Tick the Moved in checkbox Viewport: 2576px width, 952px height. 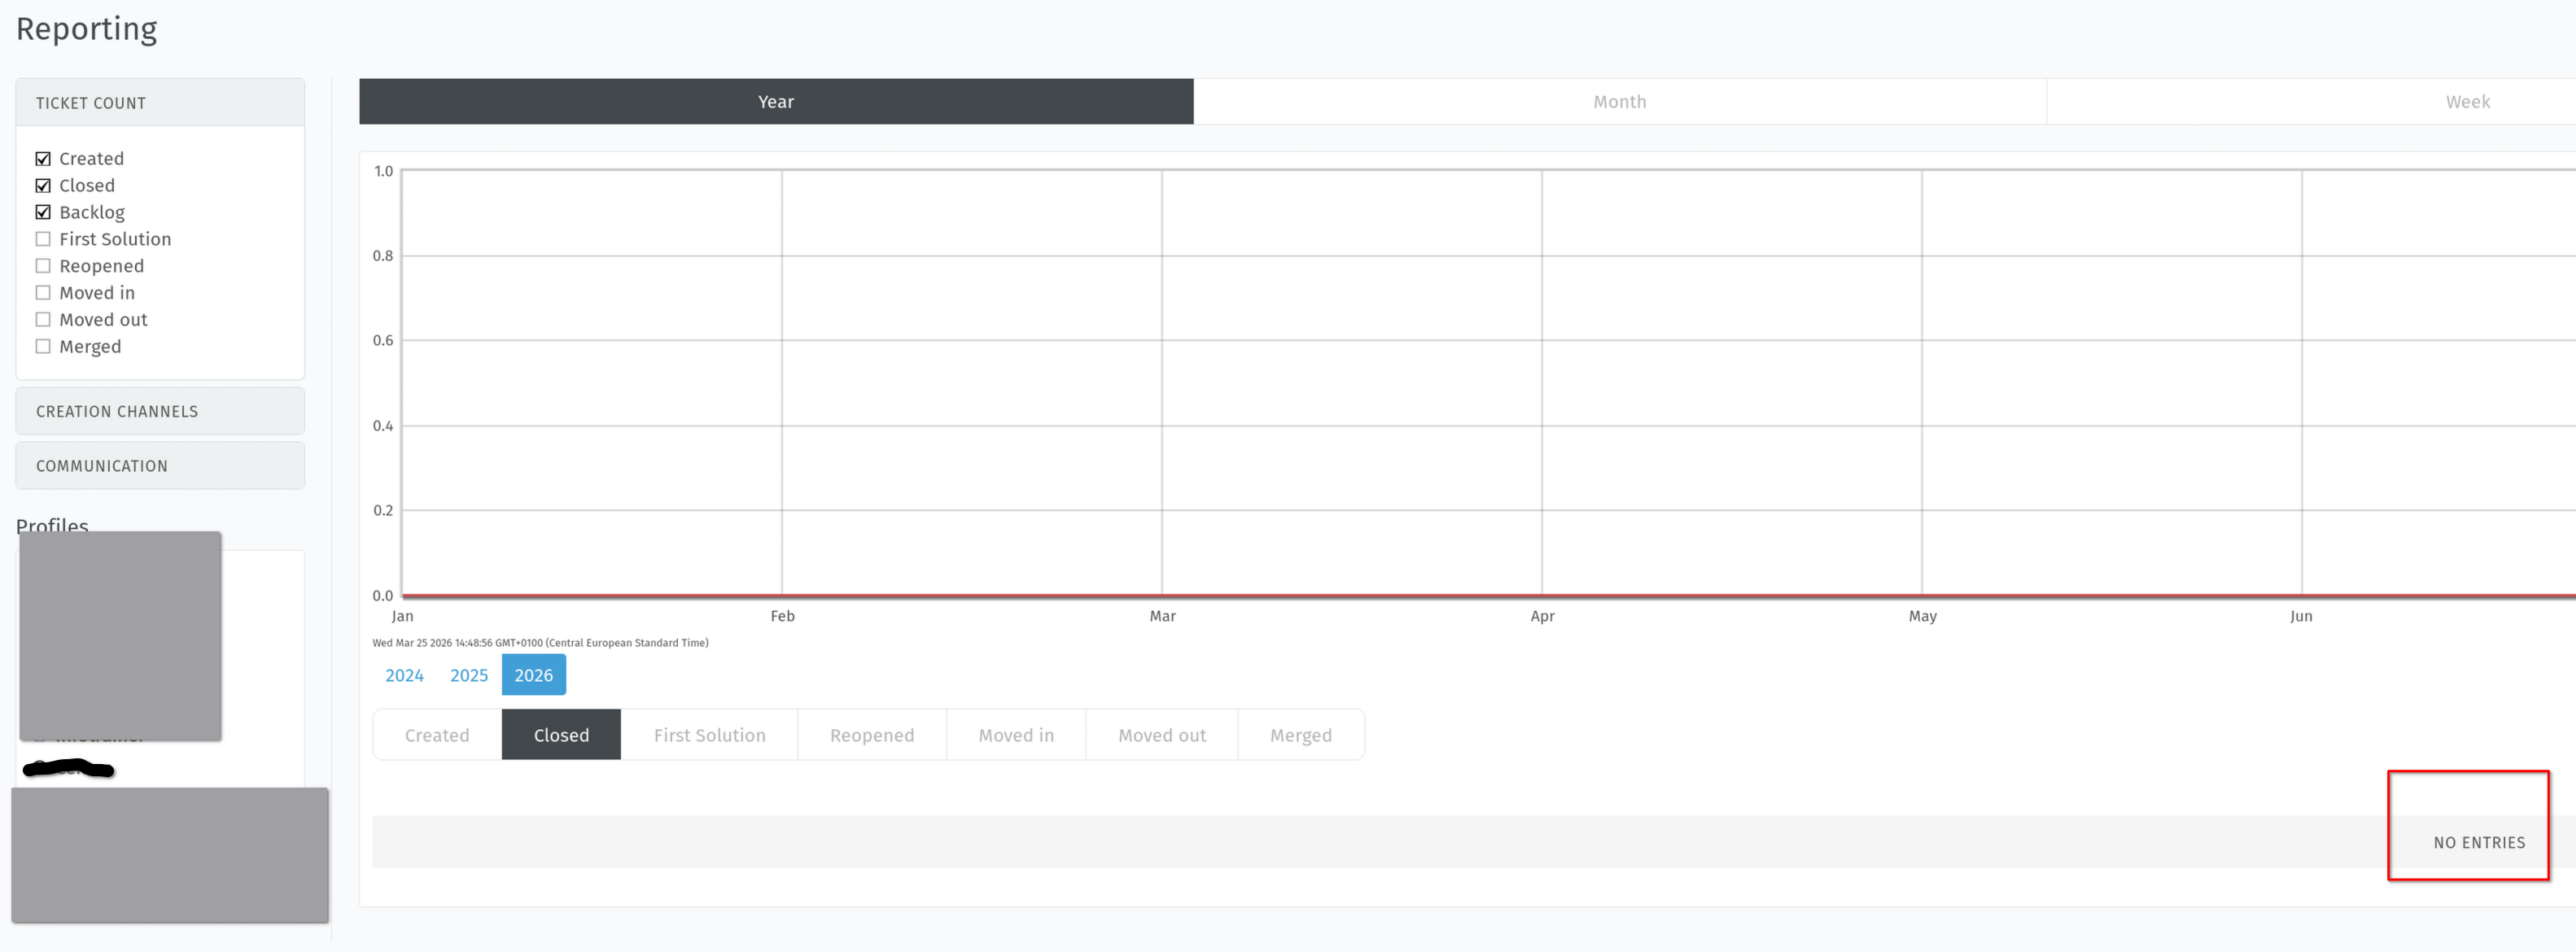click(43, 293)
